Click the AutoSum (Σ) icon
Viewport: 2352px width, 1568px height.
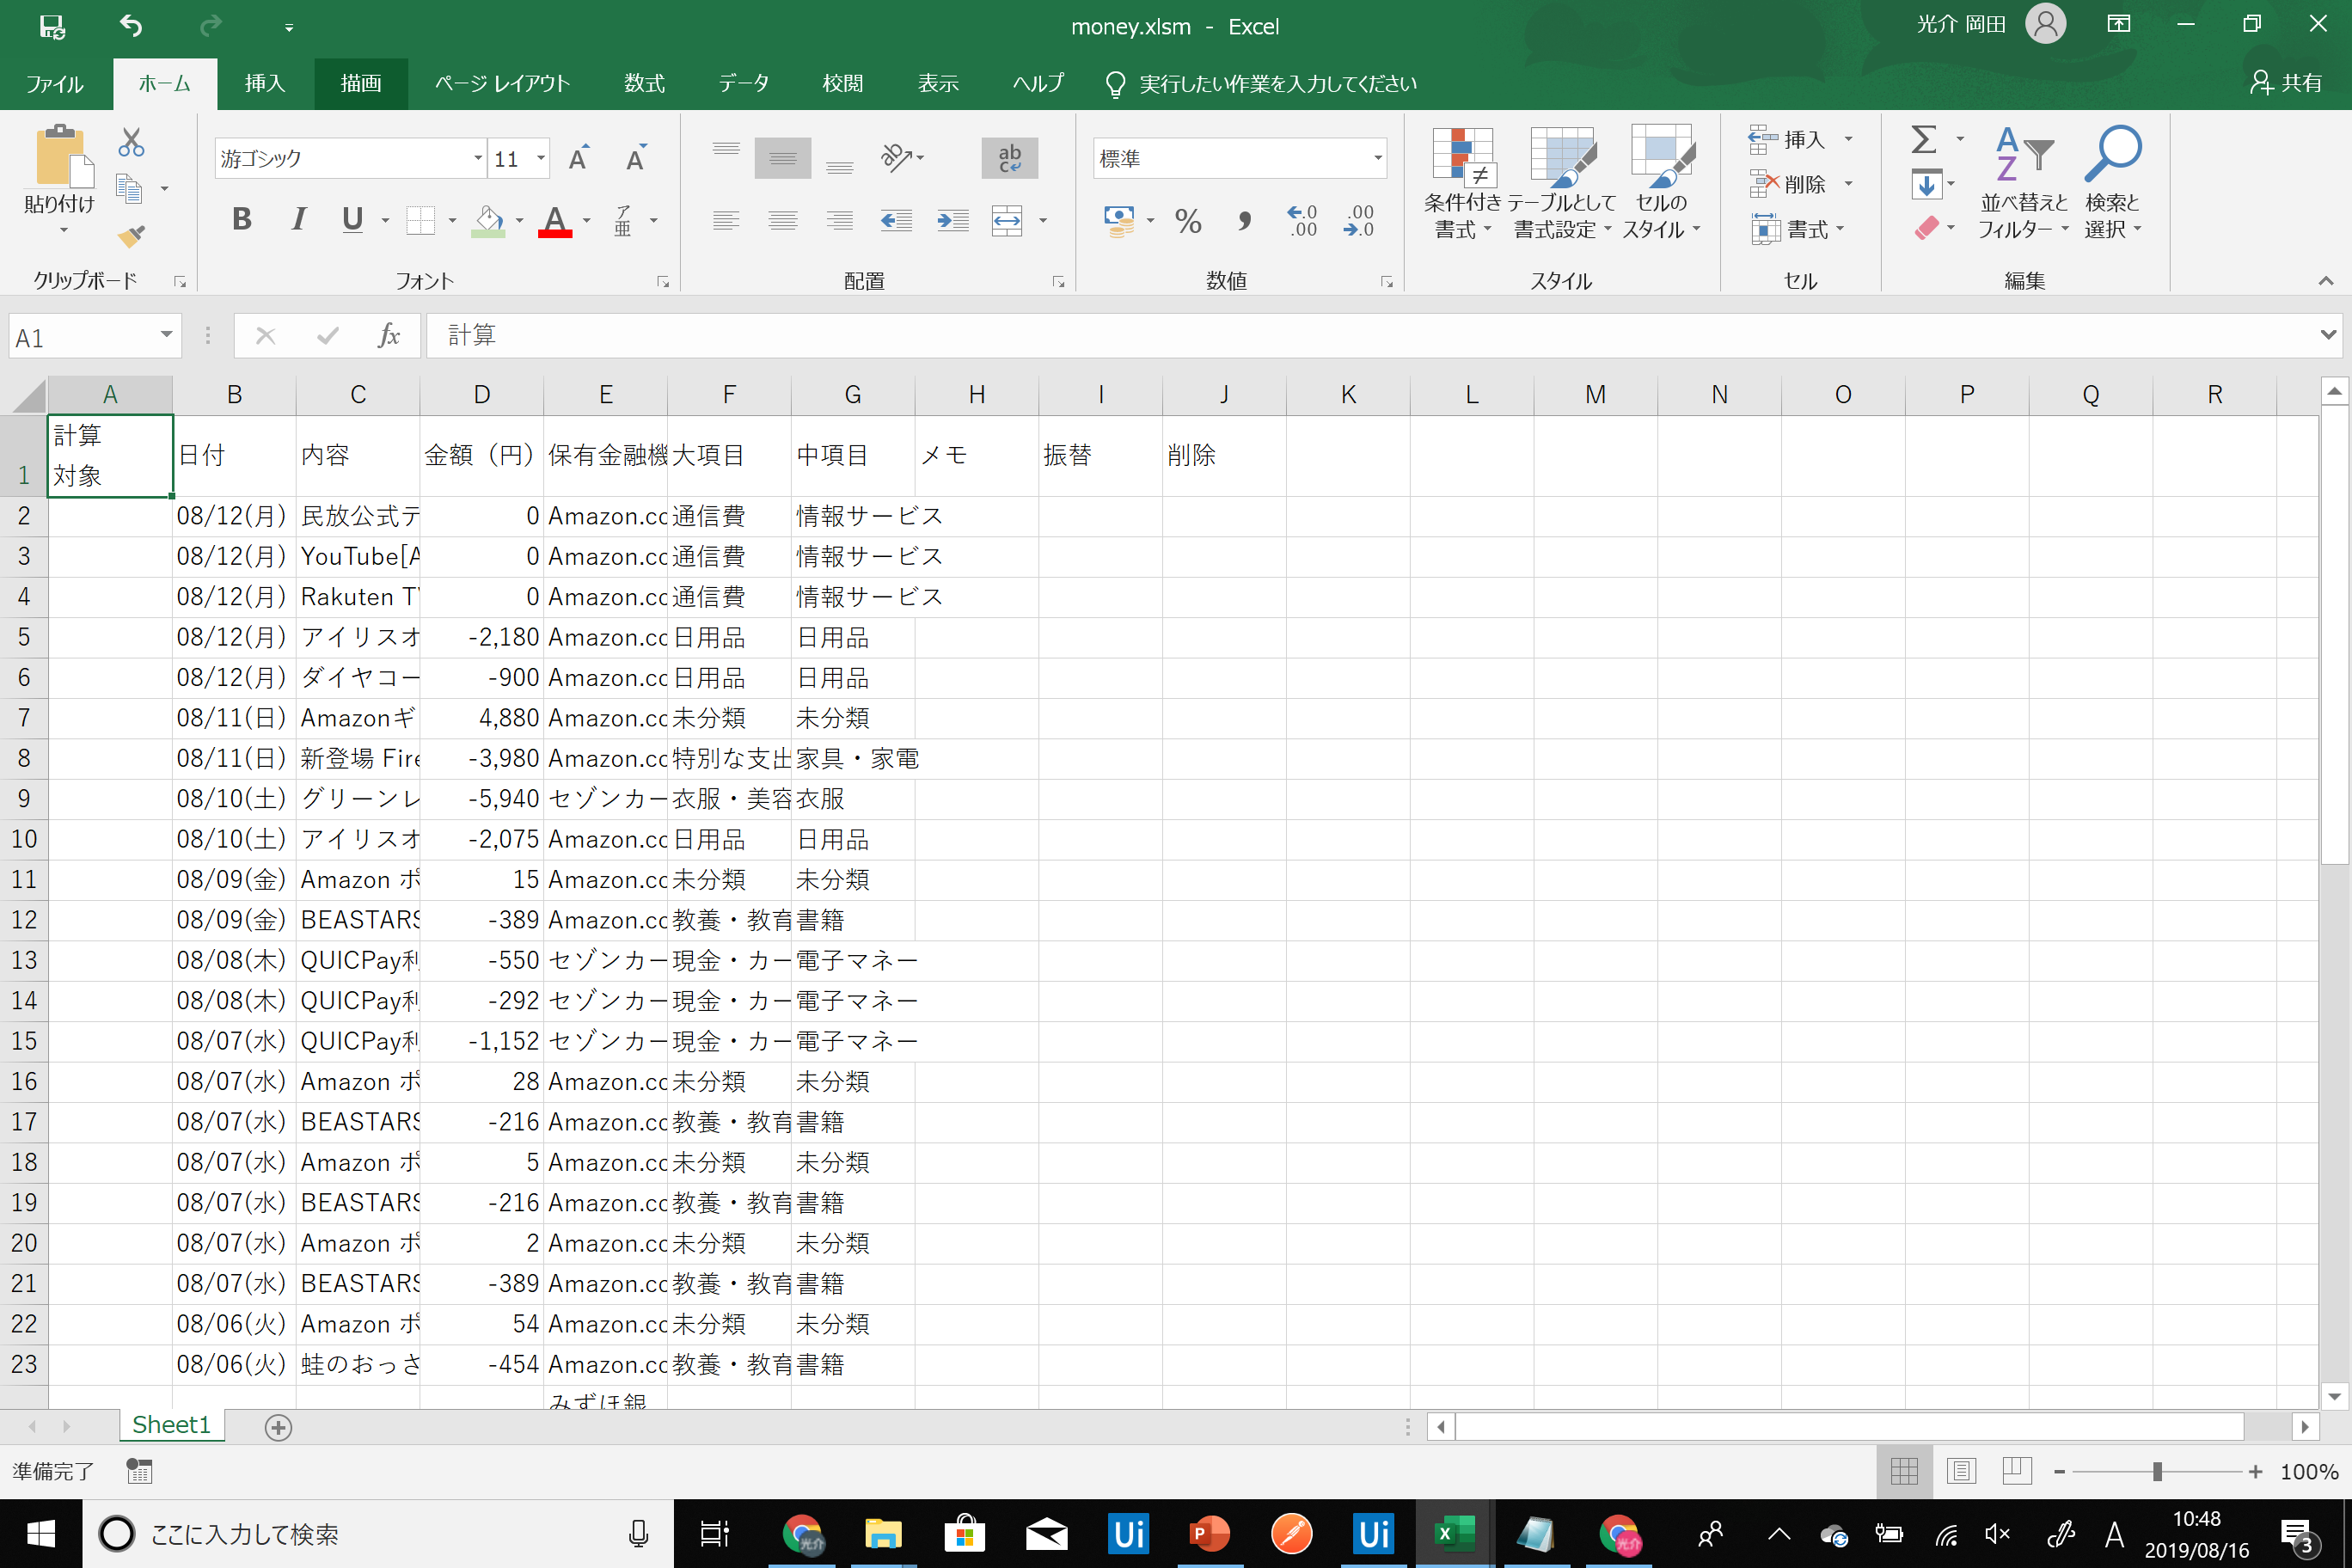point(1922,139)
